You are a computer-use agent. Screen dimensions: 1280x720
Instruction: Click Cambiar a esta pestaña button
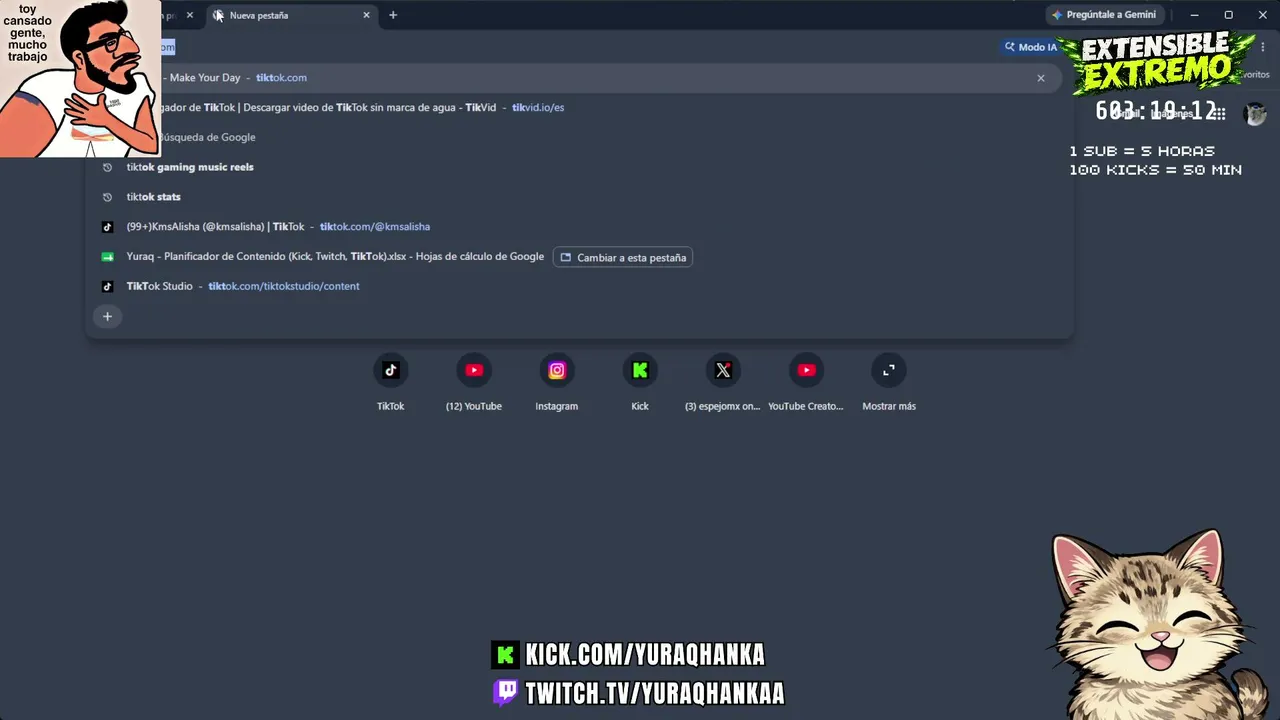click(x=623, y=257)
